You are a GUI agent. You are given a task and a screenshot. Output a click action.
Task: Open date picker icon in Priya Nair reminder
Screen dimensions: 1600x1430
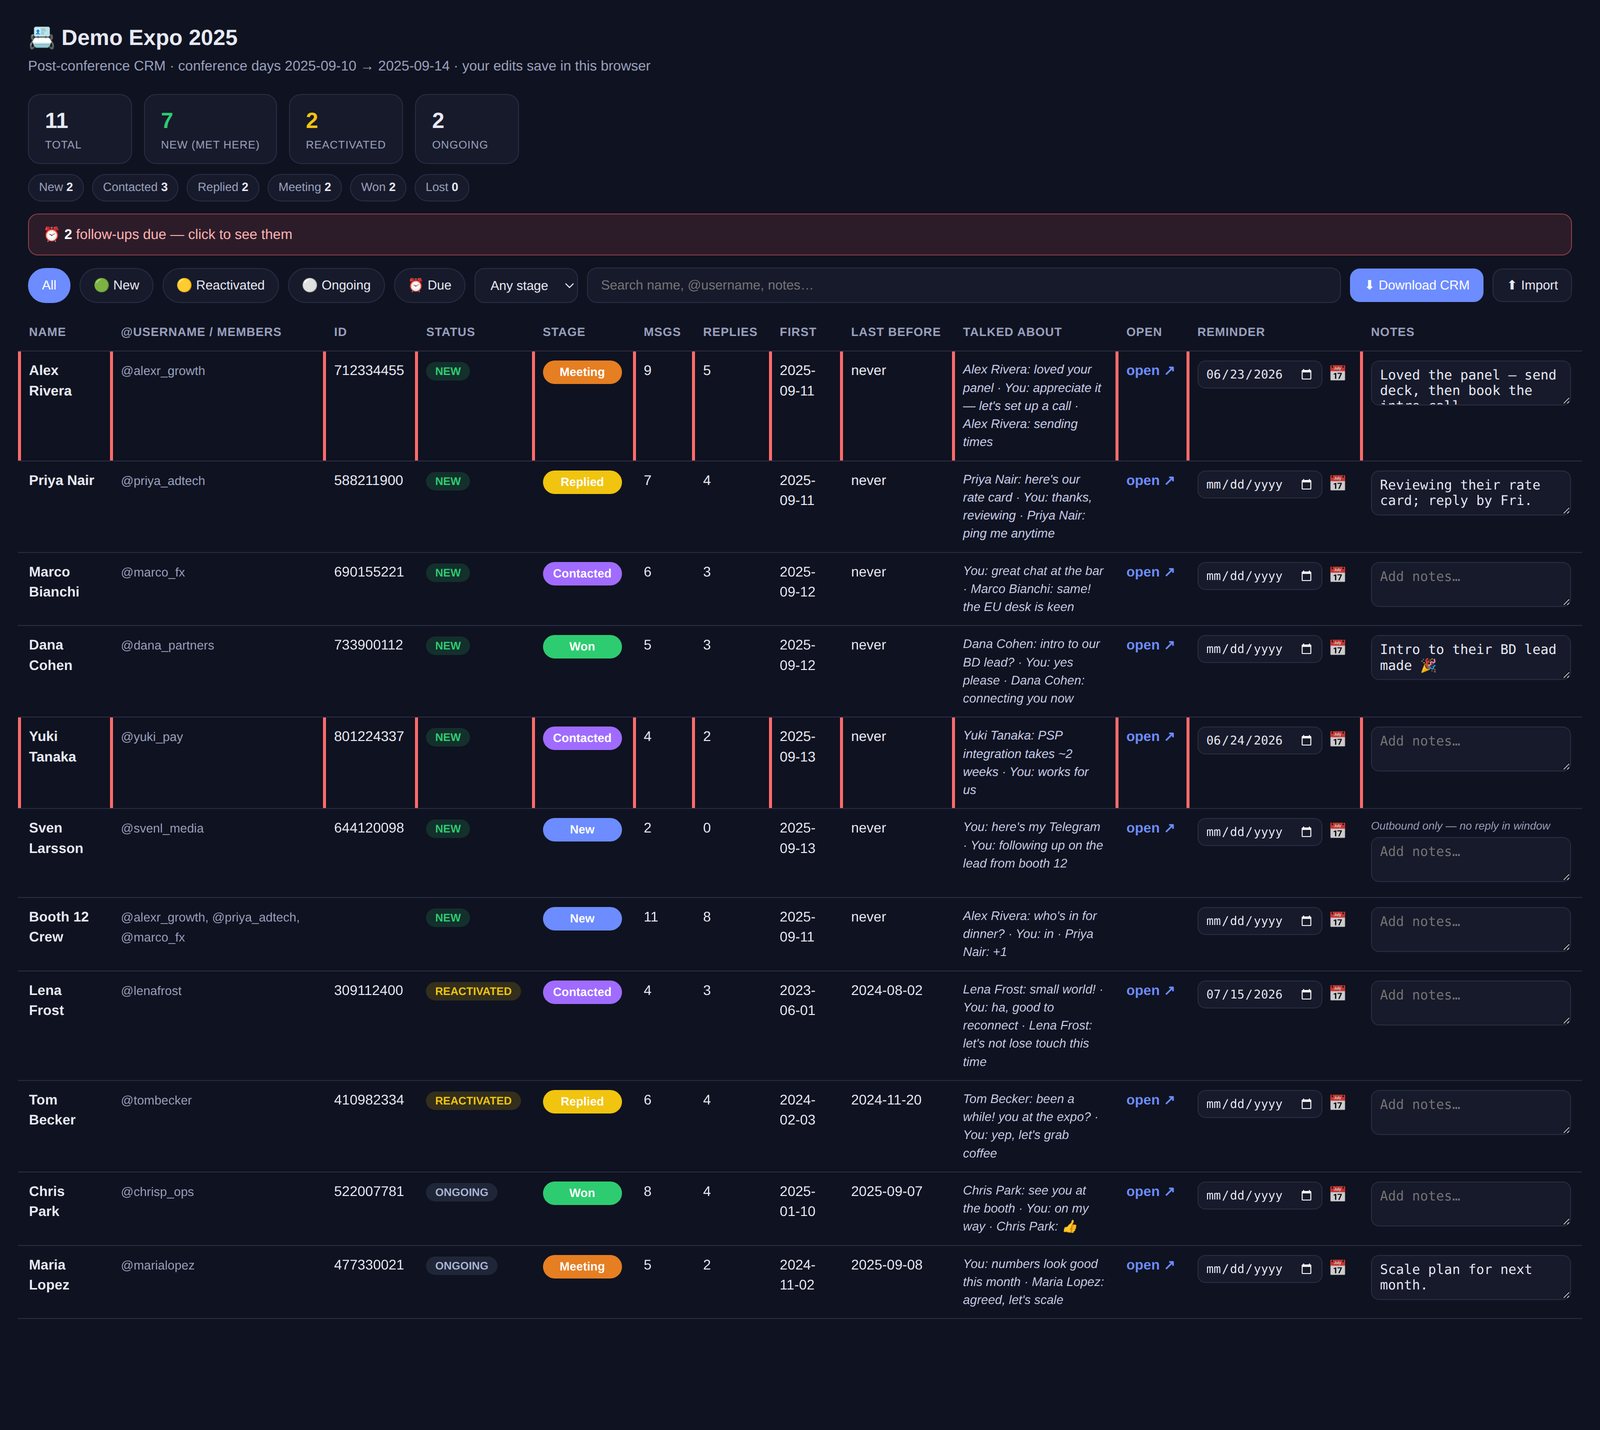pos(1306,485)
